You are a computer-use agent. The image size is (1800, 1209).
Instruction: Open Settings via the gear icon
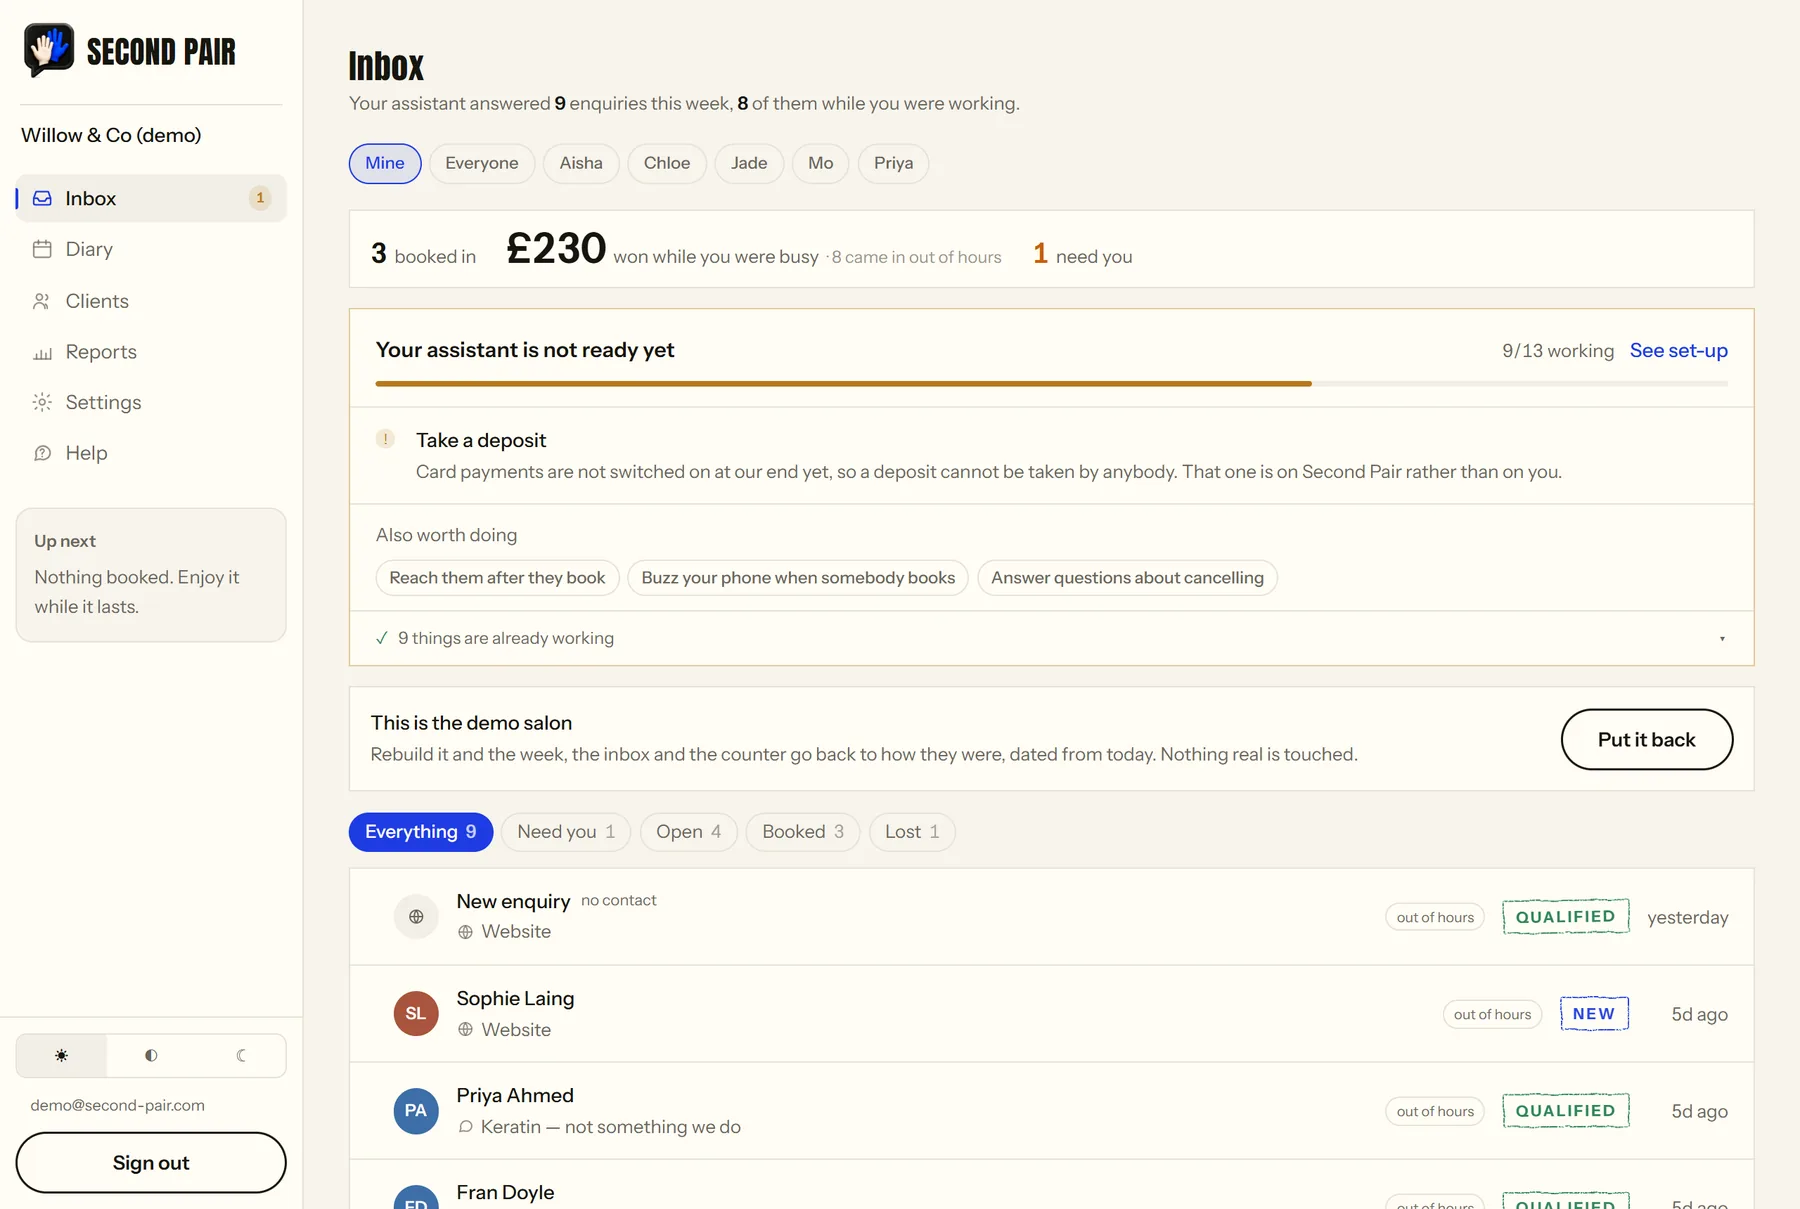pyautogui.click(x=42, y=402)
